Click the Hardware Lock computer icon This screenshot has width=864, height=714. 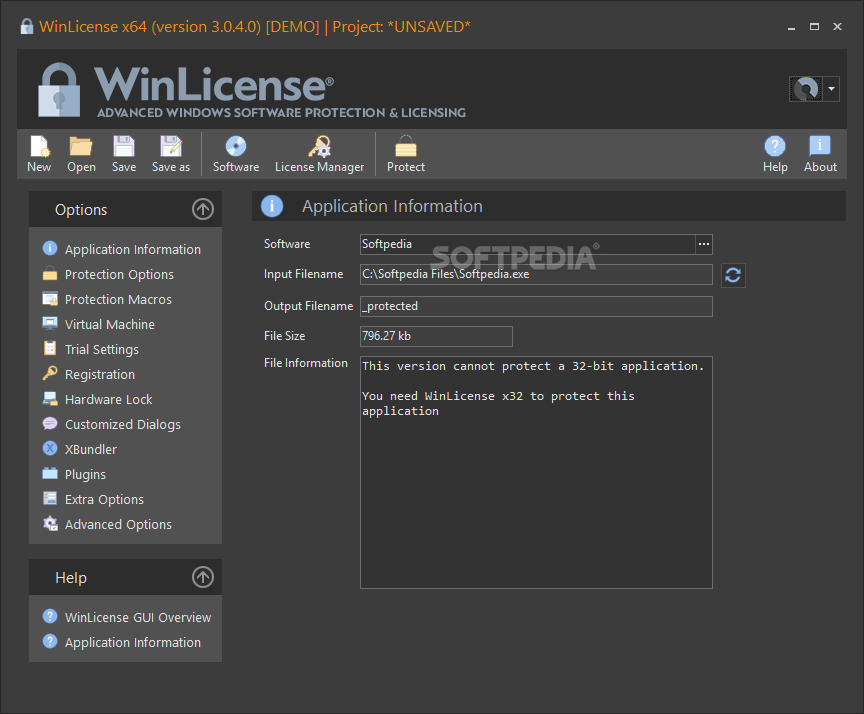(x=50, y=398)
